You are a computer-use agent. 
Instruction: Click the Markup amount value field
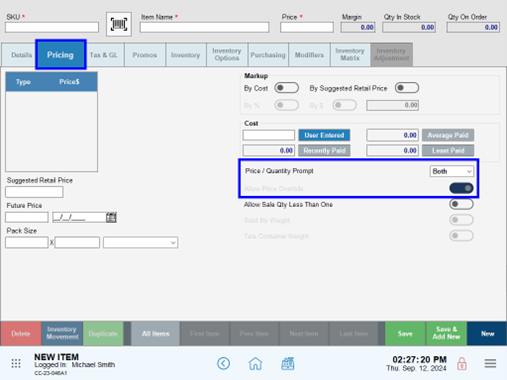[x=393, y=105]
